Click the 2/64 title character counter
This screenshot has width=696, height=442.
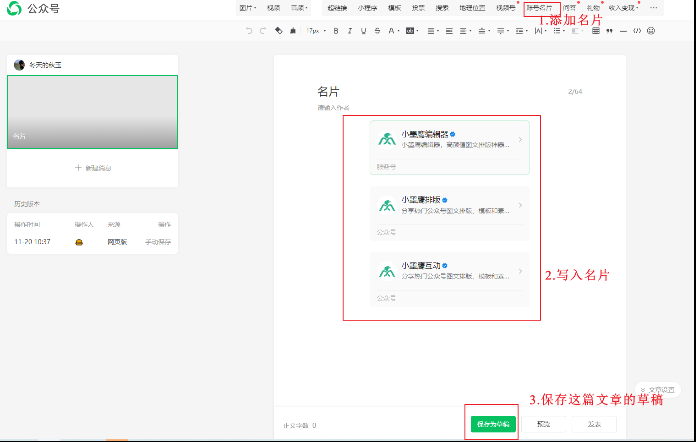[x=575, y=91]
